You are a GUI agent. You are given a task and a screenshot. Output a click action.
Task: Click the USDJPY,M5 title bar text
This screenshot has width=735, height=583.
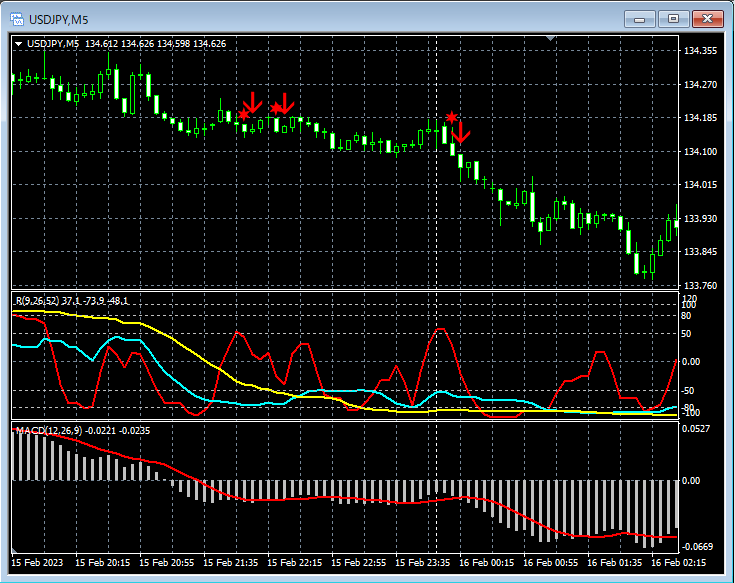[x=58, y=19]
